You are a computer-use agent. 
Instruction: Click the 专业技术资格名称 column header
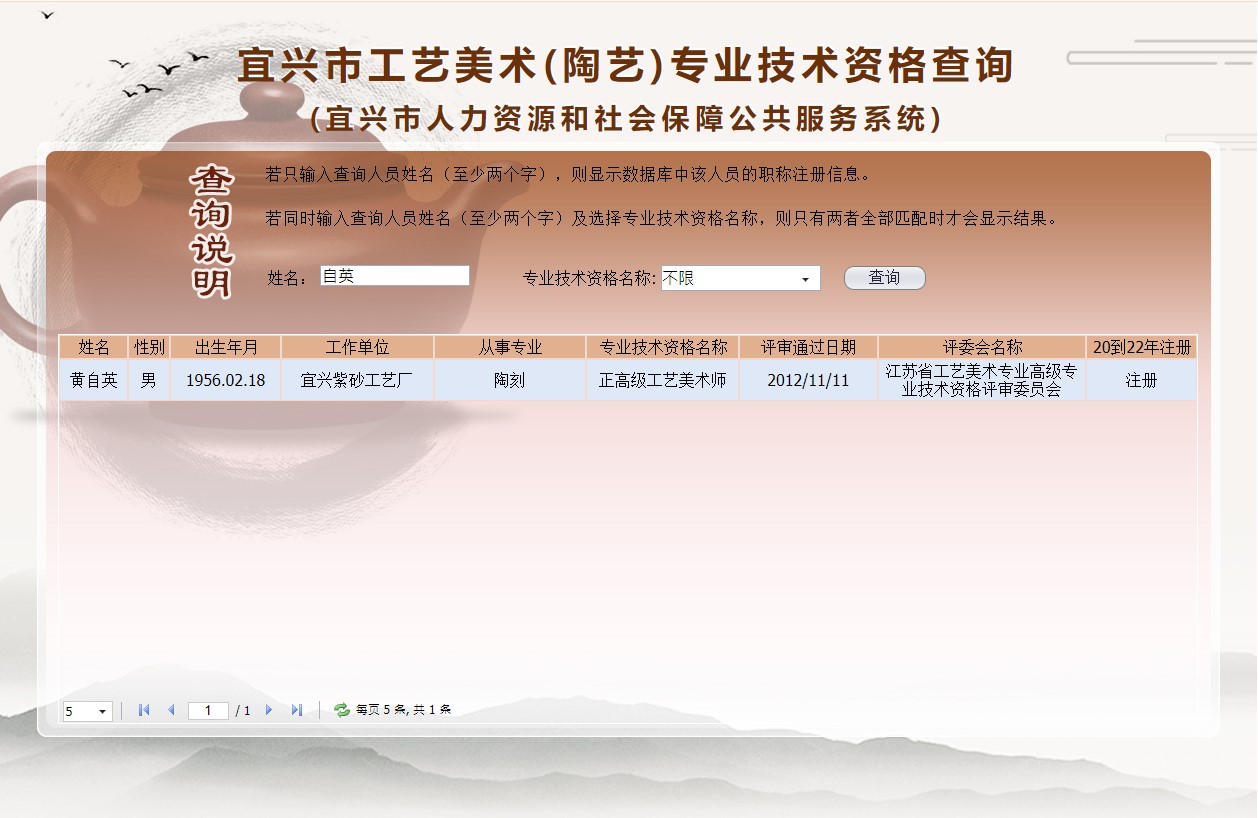click(662, 346)
